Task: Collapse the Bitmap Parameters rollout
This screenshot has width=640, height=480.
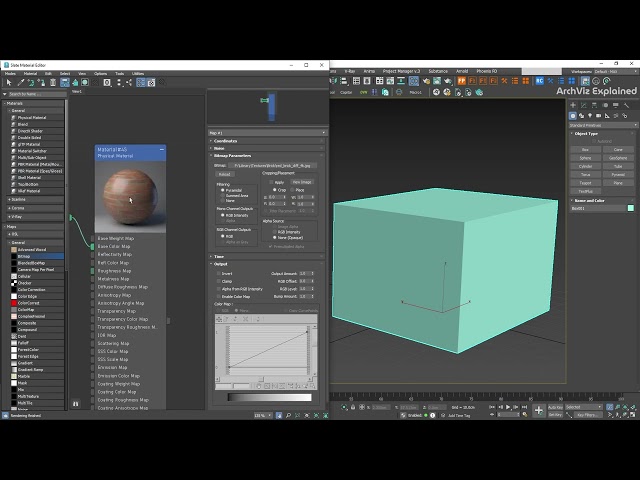Action: [267, 156]
